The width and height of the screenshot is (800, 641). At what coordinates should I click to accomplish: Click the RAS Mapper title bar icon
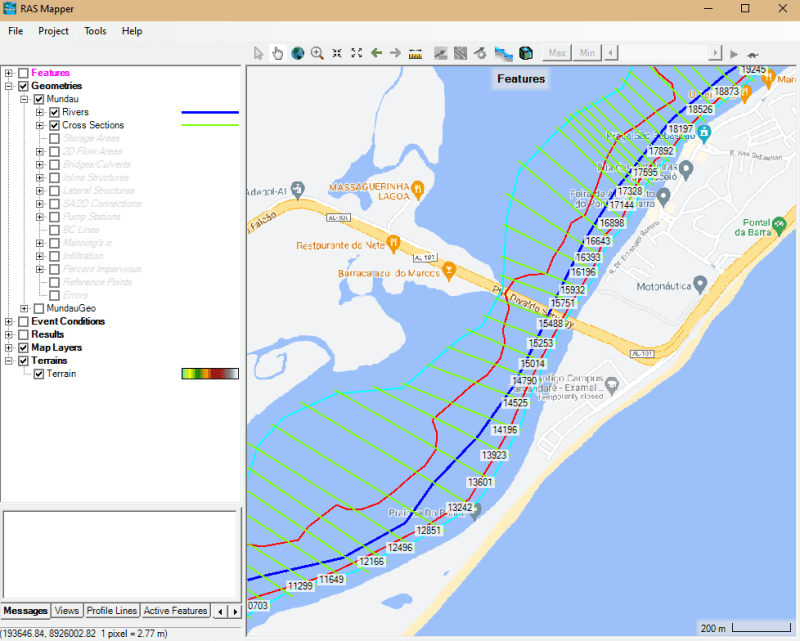pyautogui.click(x=10, y=8)
